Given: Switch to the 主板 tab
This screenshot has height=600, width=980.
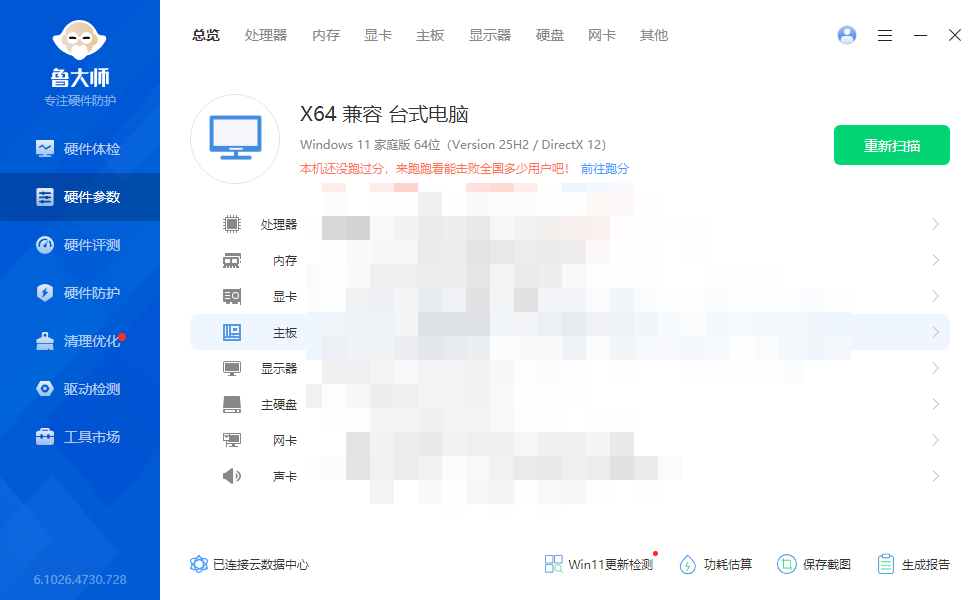Looking at the screenshot, I should [x=430, y=36].
